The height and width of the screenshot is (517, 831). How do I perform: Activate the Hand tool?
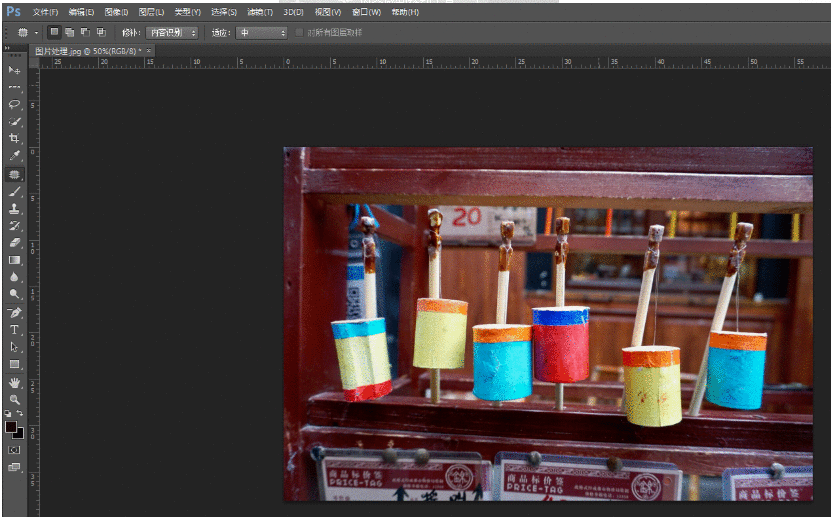click(14, 382)
